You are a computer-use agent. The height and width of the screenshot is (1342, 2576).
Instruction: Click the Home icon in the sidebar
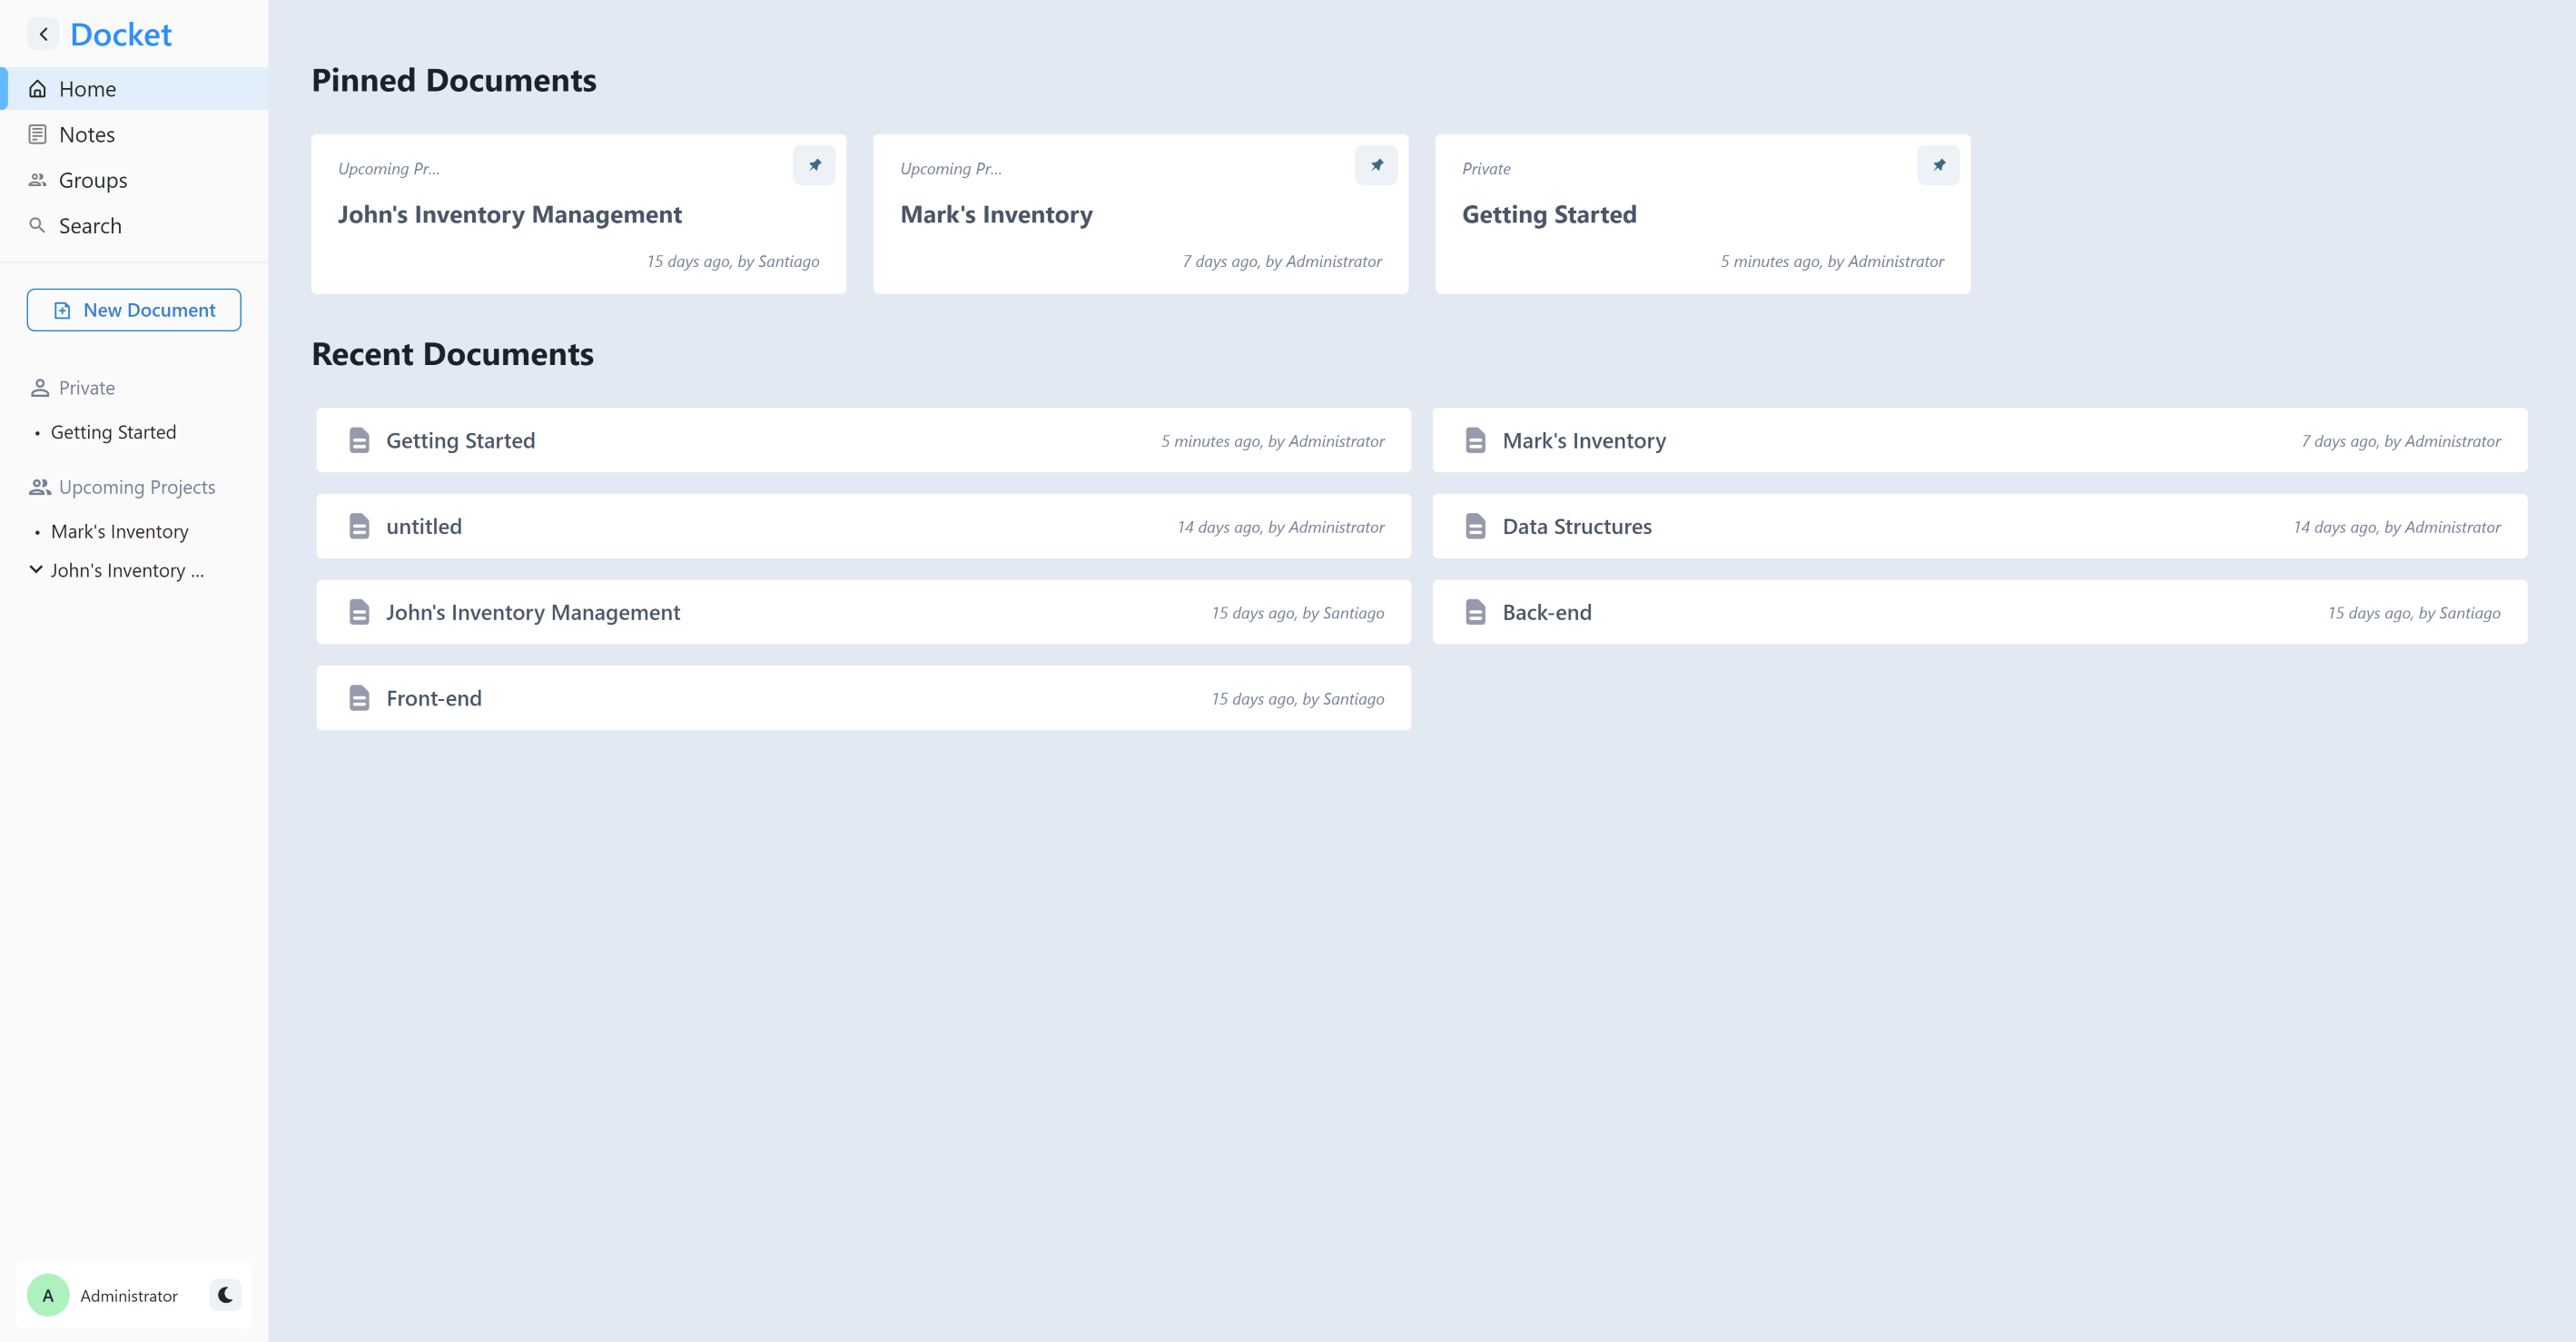point(38,89)
